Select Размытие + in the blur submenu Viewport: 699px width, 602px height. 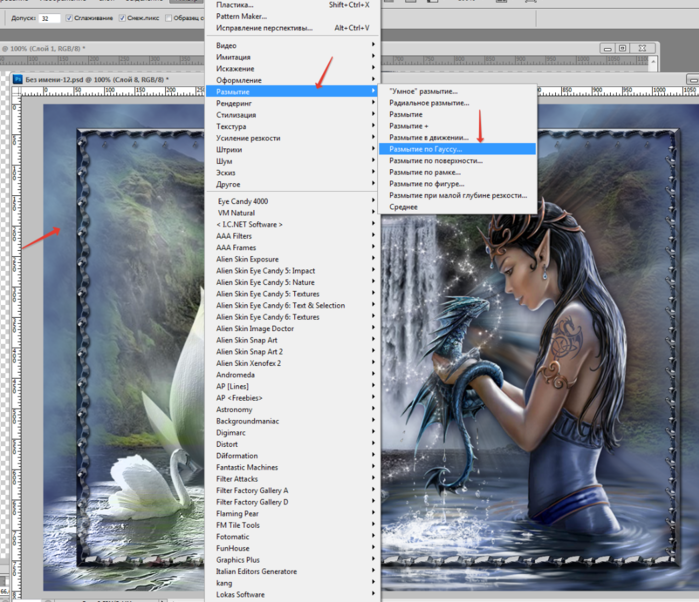point(457,126)
